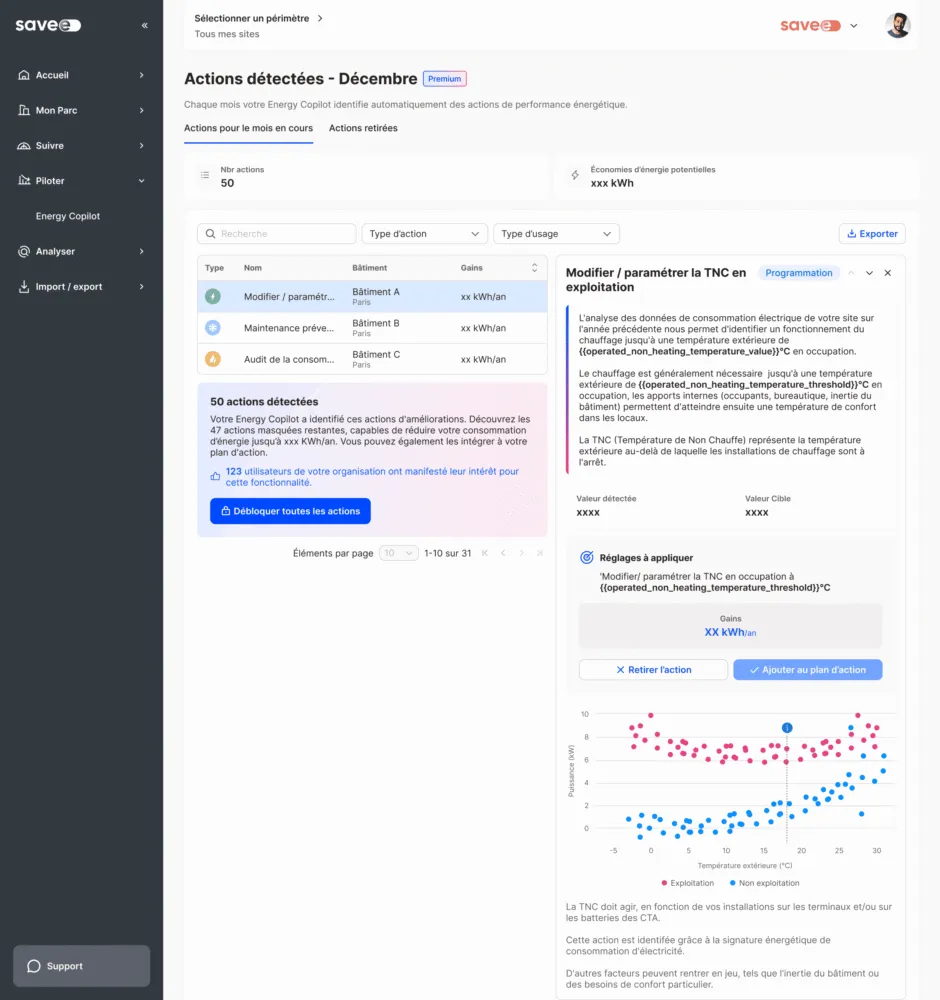The width and height of the screenshot is (940, 1000).
Task: Click the user avatar photo
Action: (897, 26)
